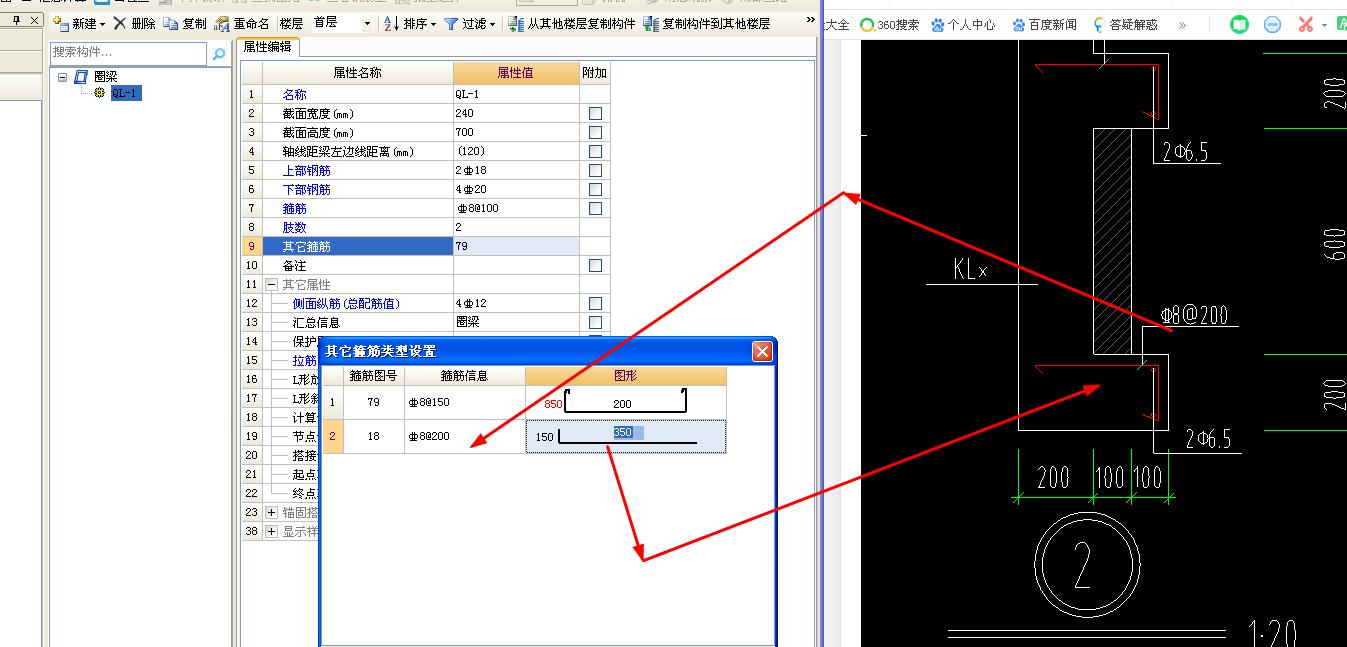Close the 其它箍筋类型设置 dialog
Screen dimensions: 1347x647
pyautogui.click(x=762, y=351)
